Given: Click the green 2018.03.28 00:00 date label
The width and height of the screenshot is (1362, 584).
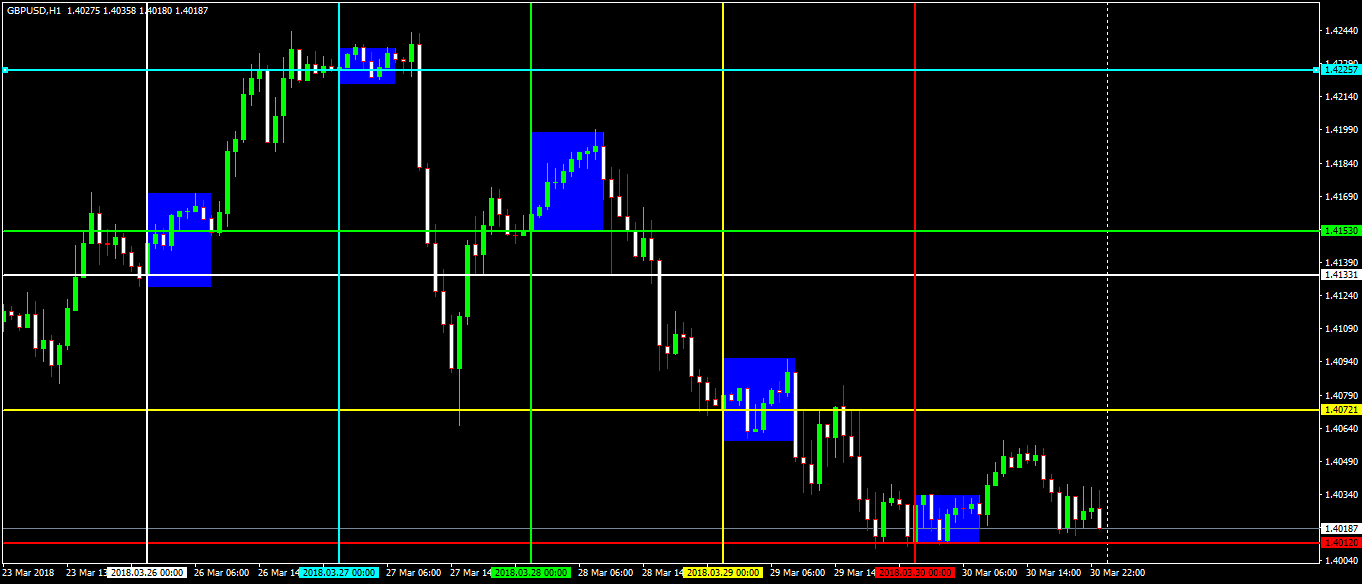Looking at the screenshot, I should click(531, 573).
